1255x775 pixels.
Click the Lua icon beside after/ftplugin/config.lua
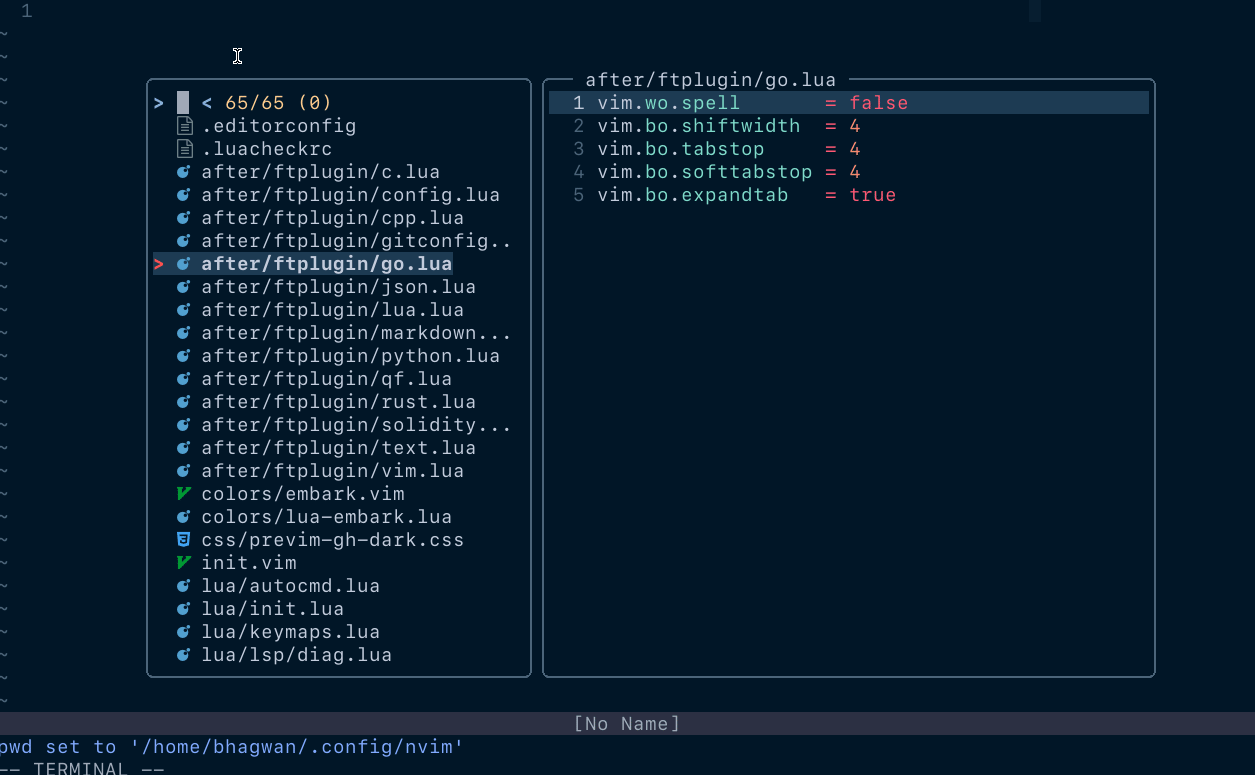click(184, 195)
